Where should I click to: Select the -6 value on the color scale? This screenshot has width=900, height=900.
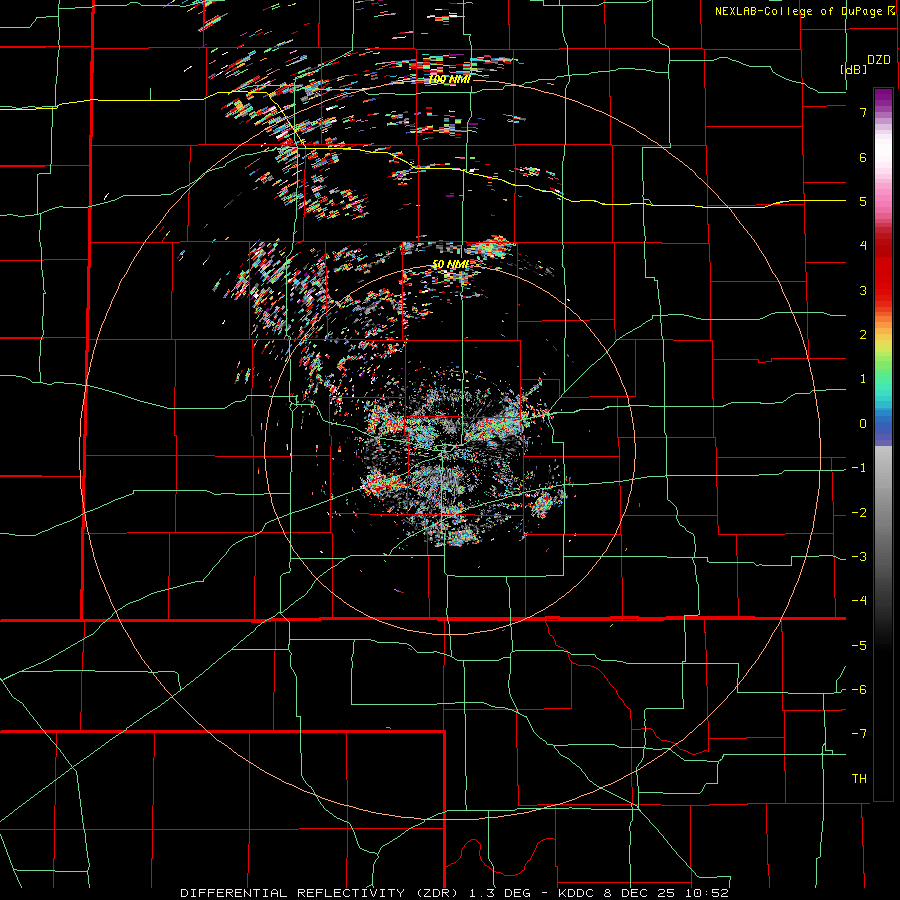[x=859, y=690]
